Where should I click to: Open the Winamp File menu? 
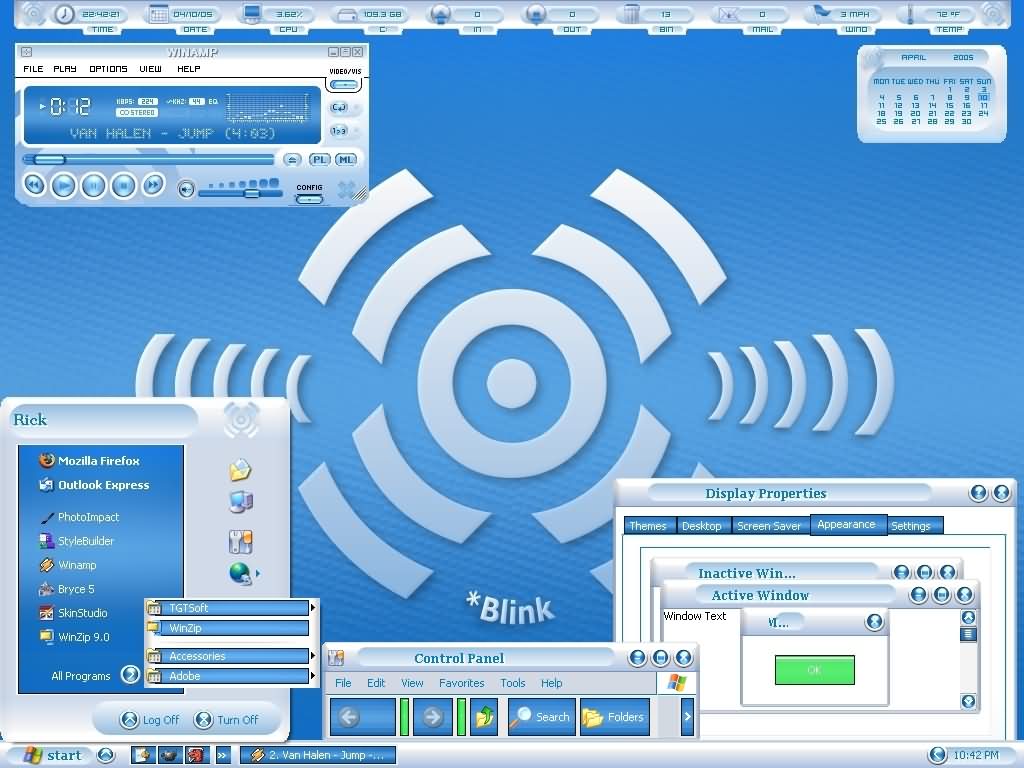click(33, 69)
